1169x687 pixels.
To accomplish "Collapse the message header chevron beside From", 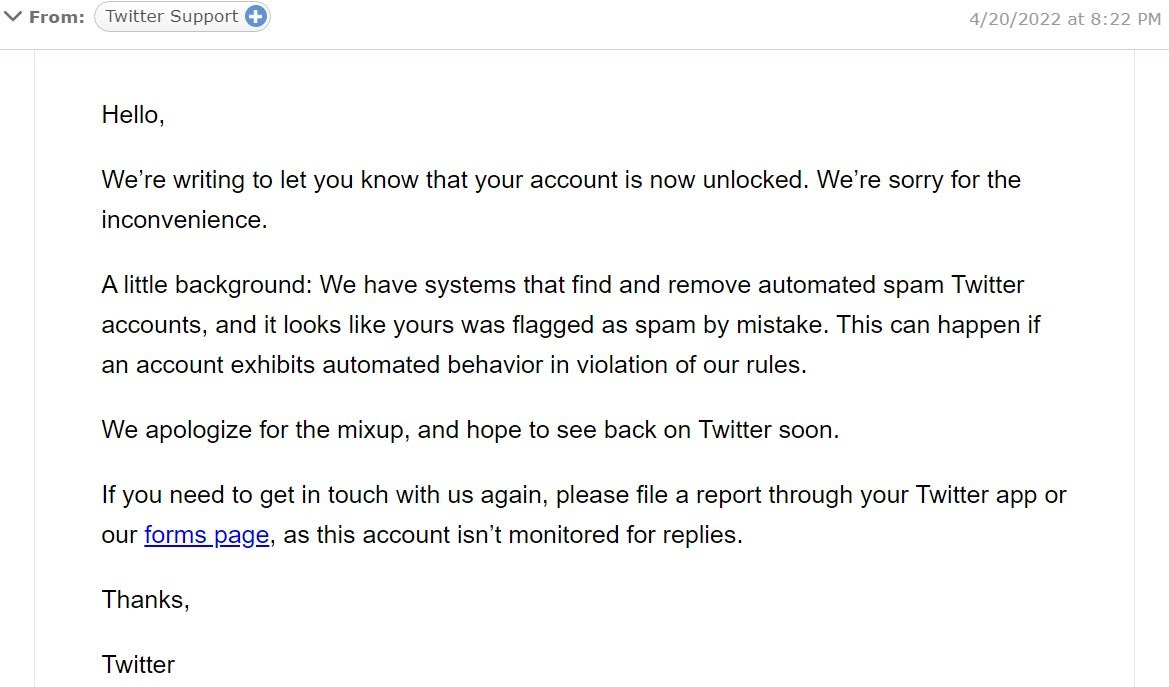I will click(x=13, y=17).
